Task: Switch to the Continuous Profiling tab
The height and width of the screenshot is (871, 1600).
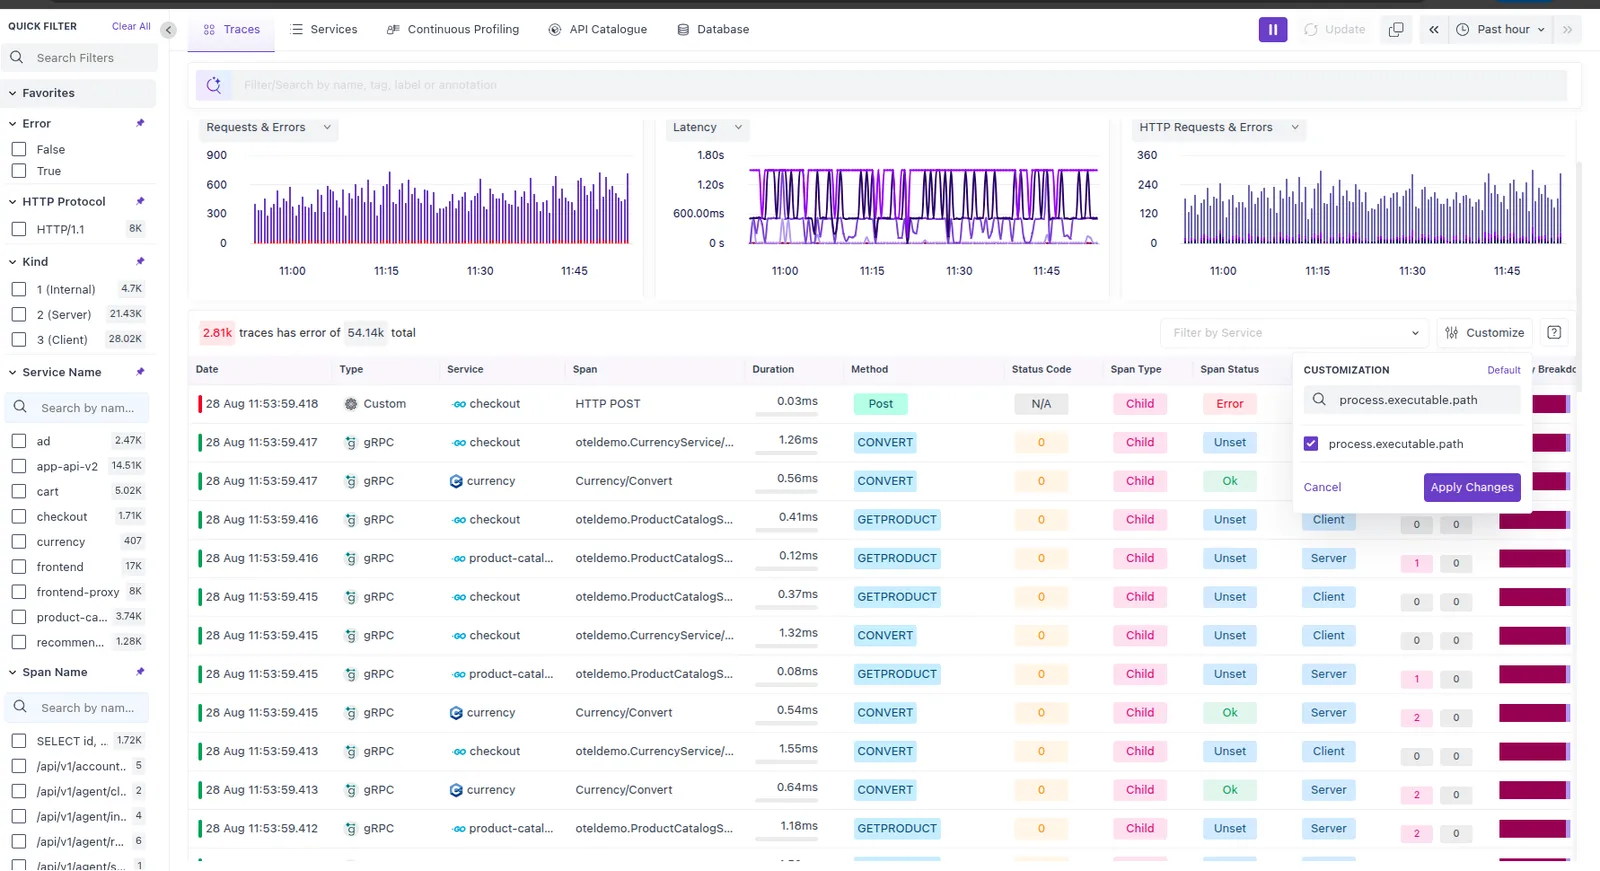Action: click(453, 30)
